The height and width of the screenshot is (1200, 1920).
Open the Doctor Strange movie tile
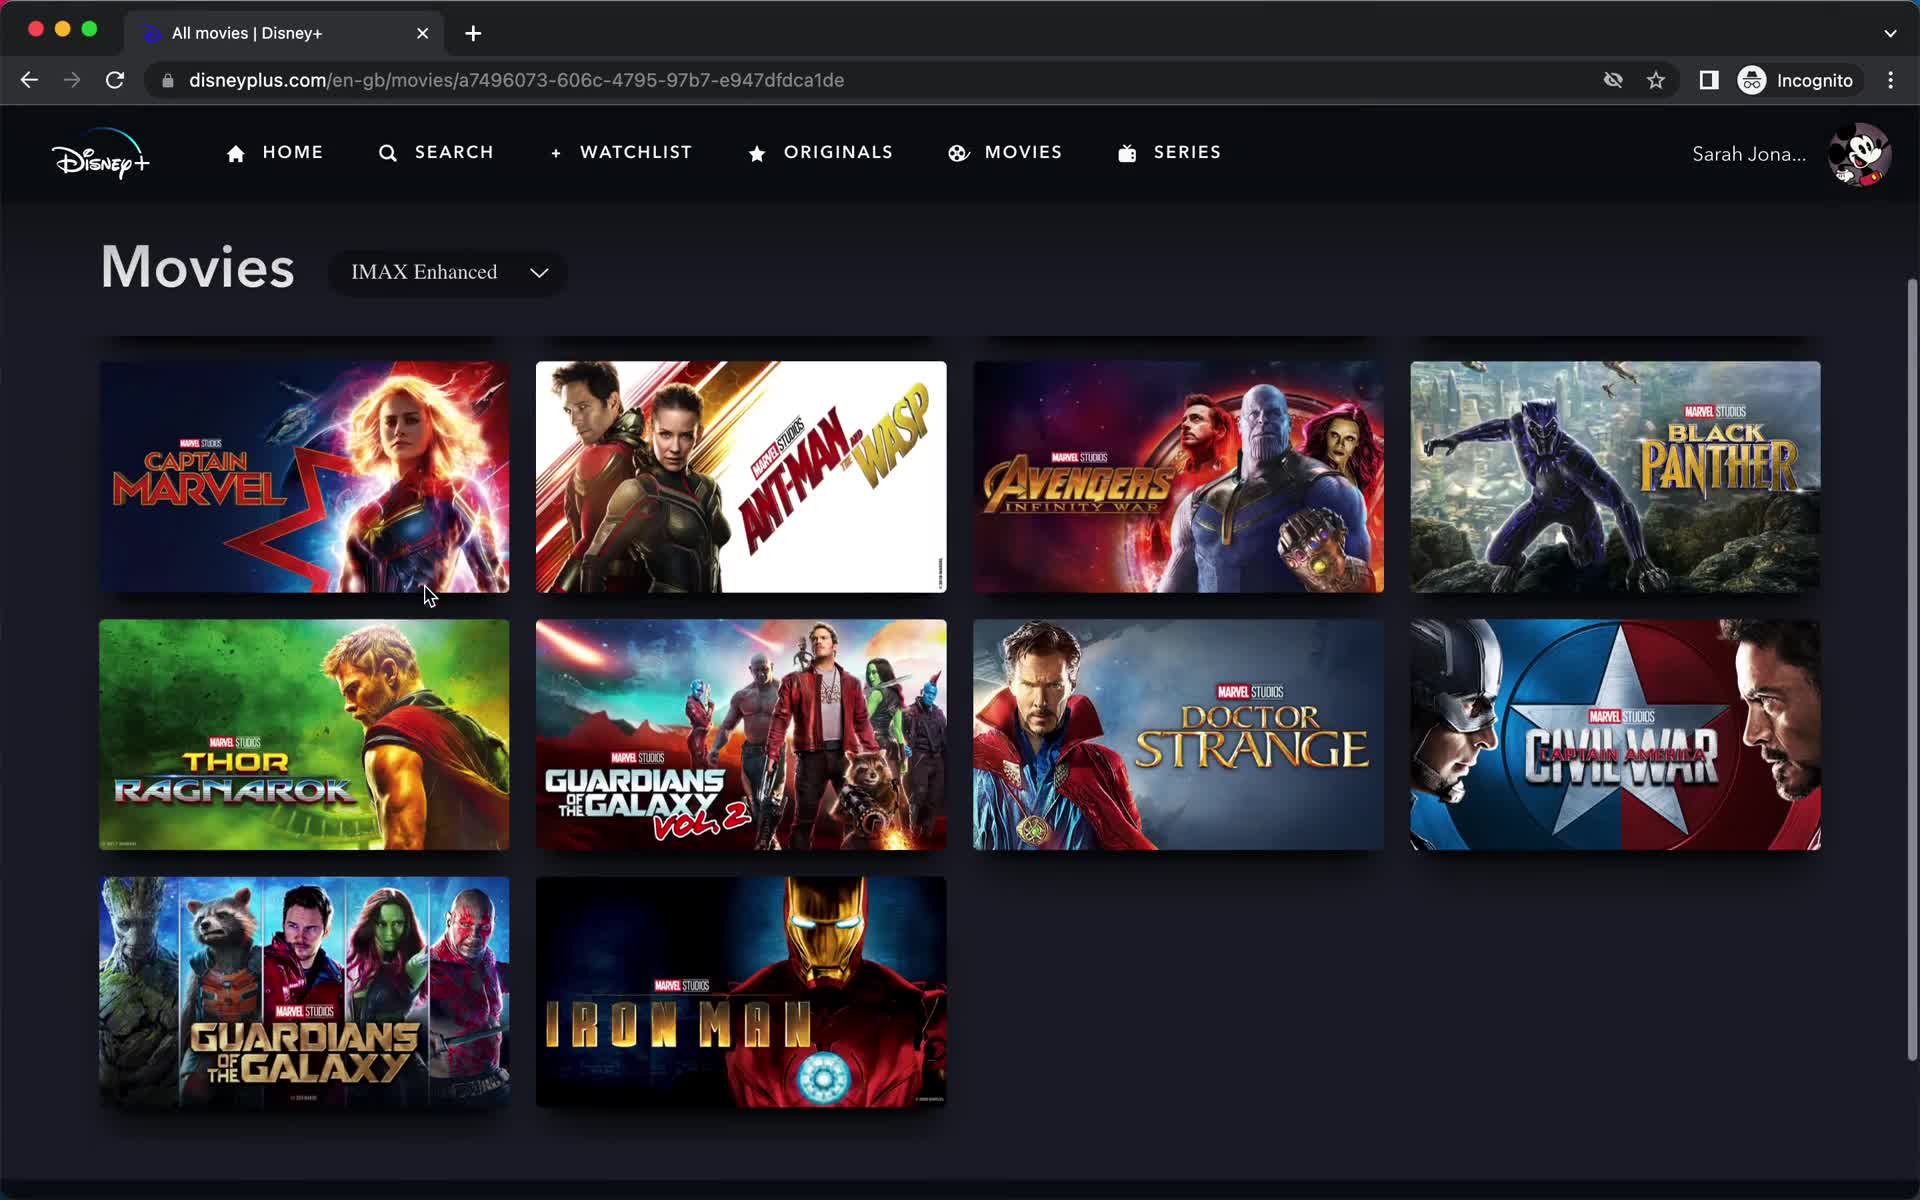[1178, 735]
